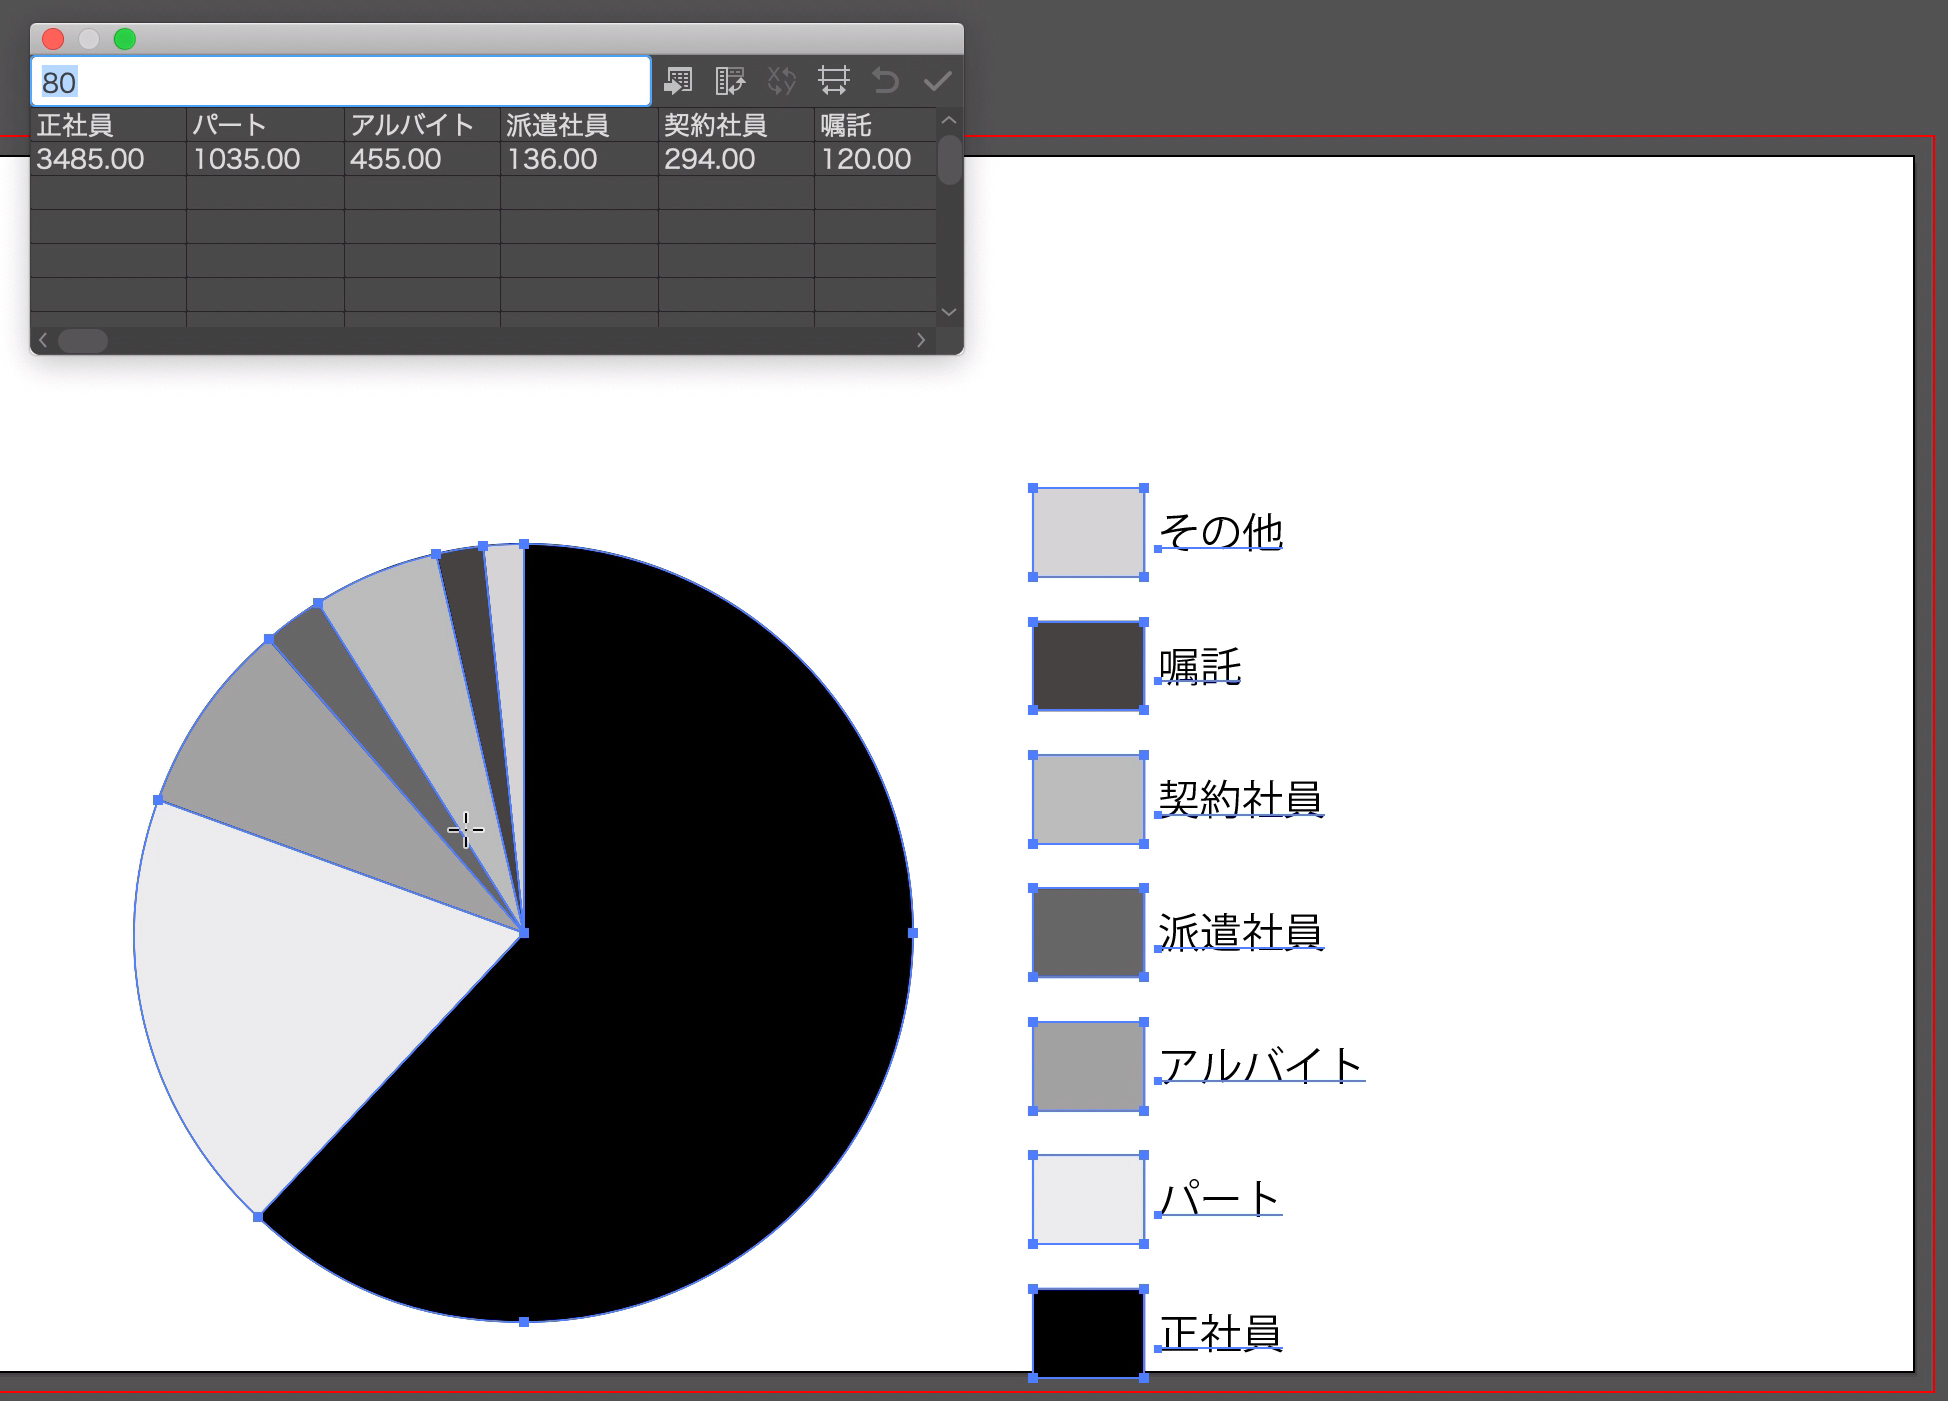The height and width of the screenshot is (1401, 1948).
Task: Click the パート legend label
Action: tap(1220, 1198)
